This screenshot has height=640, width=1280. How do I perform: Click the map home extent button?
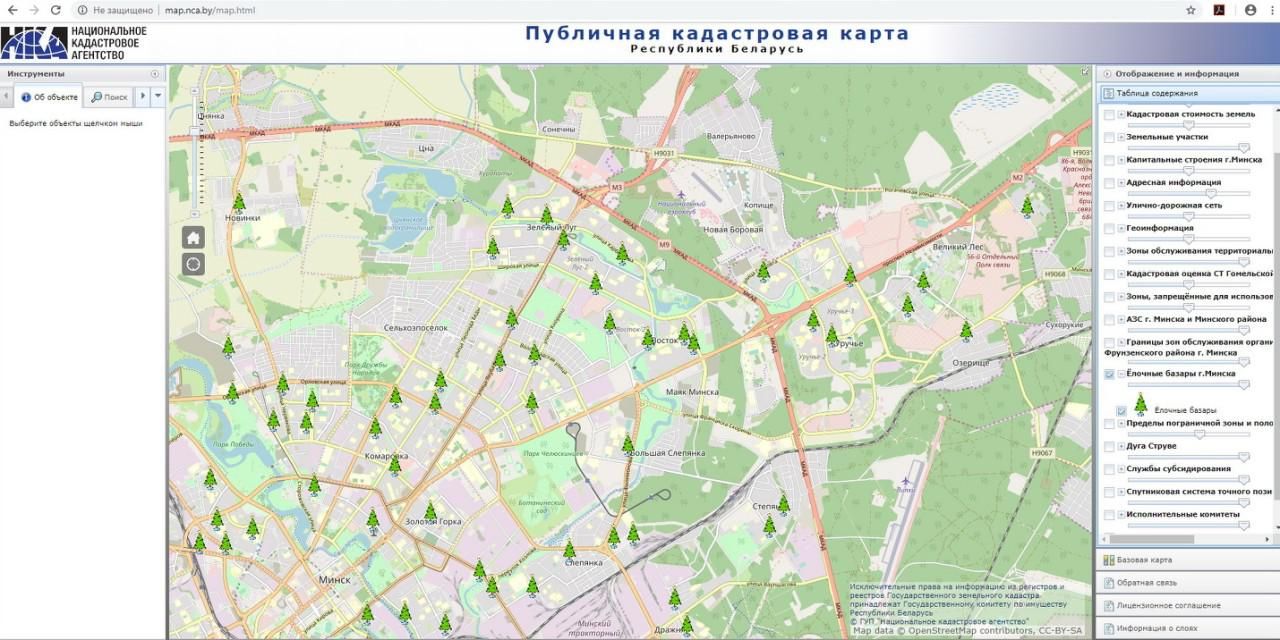[x=193, y=237]
